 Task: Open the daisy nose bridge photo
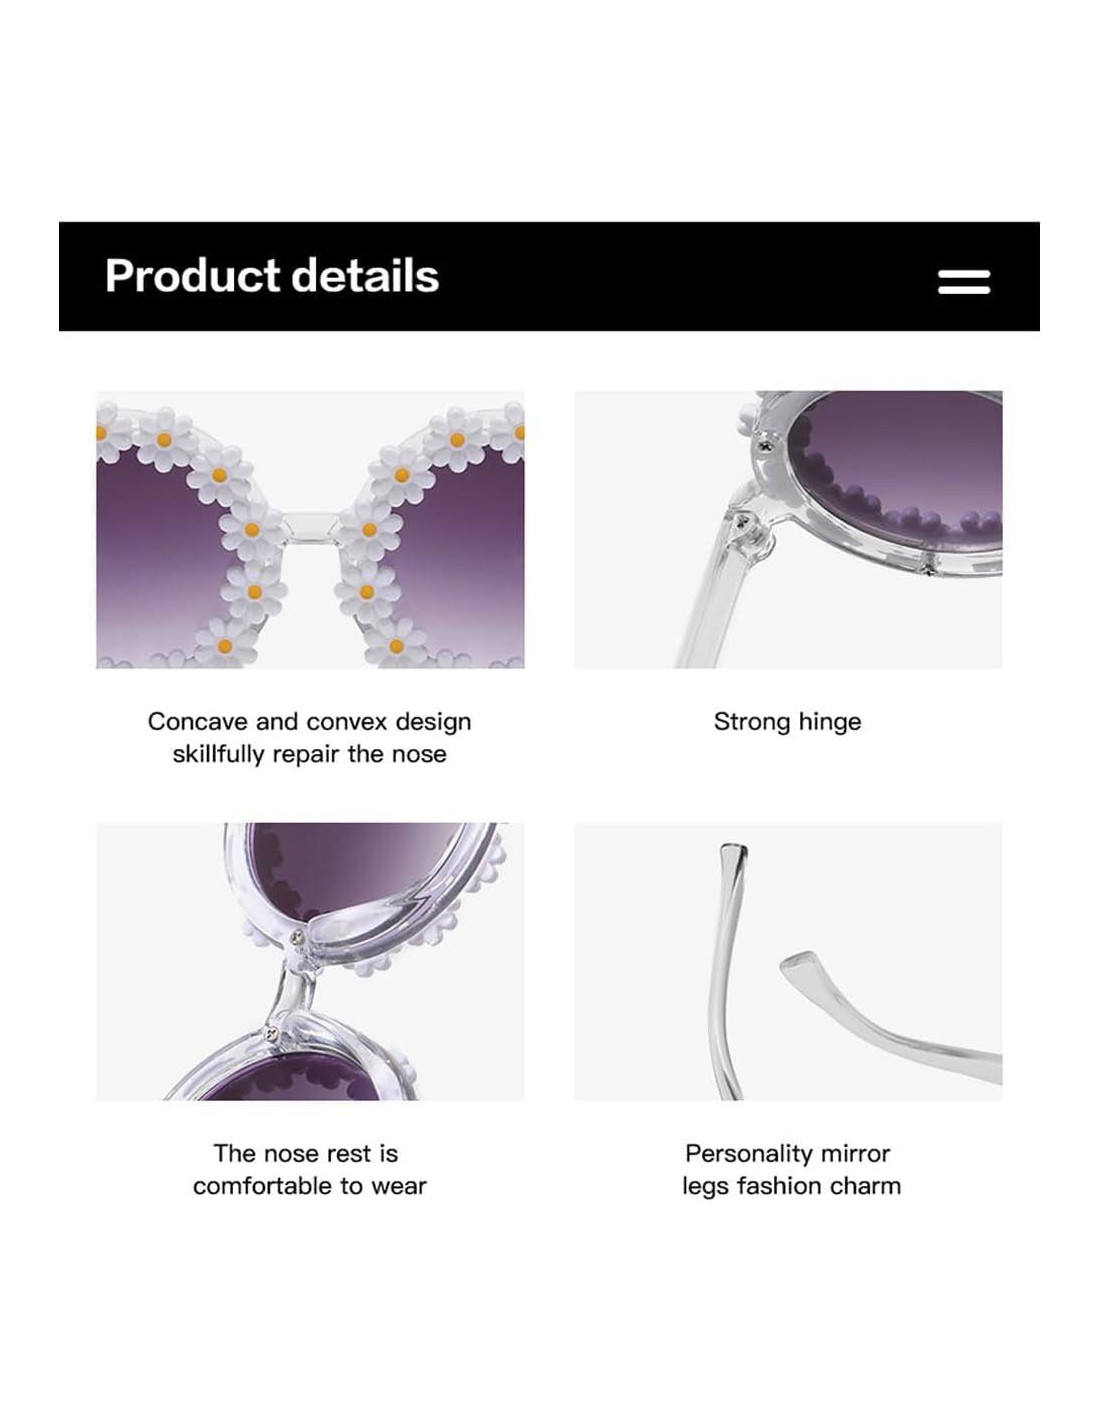(310, 529)
